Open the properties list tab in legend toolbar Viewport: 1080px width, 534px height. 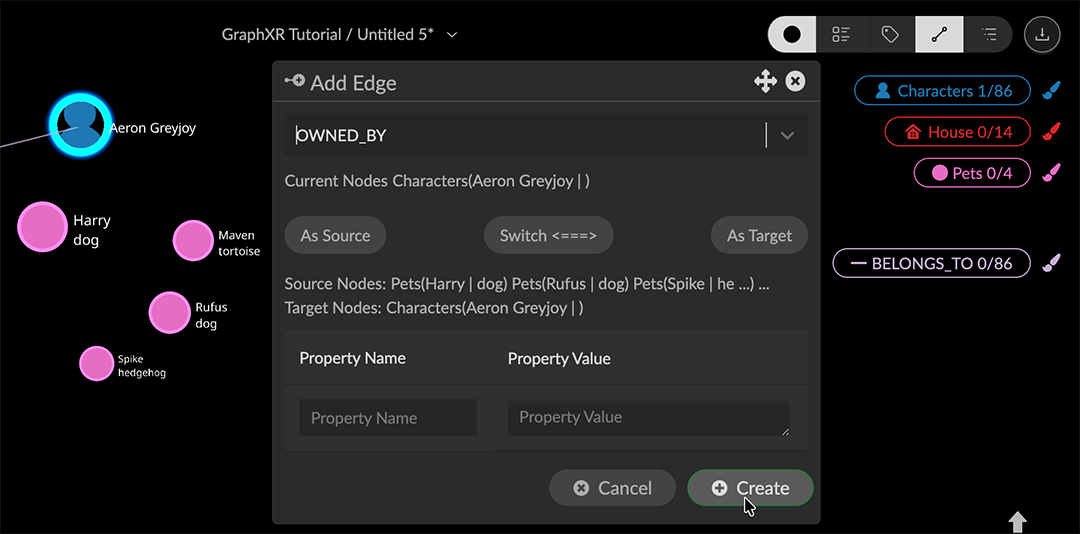click(988, 35)
